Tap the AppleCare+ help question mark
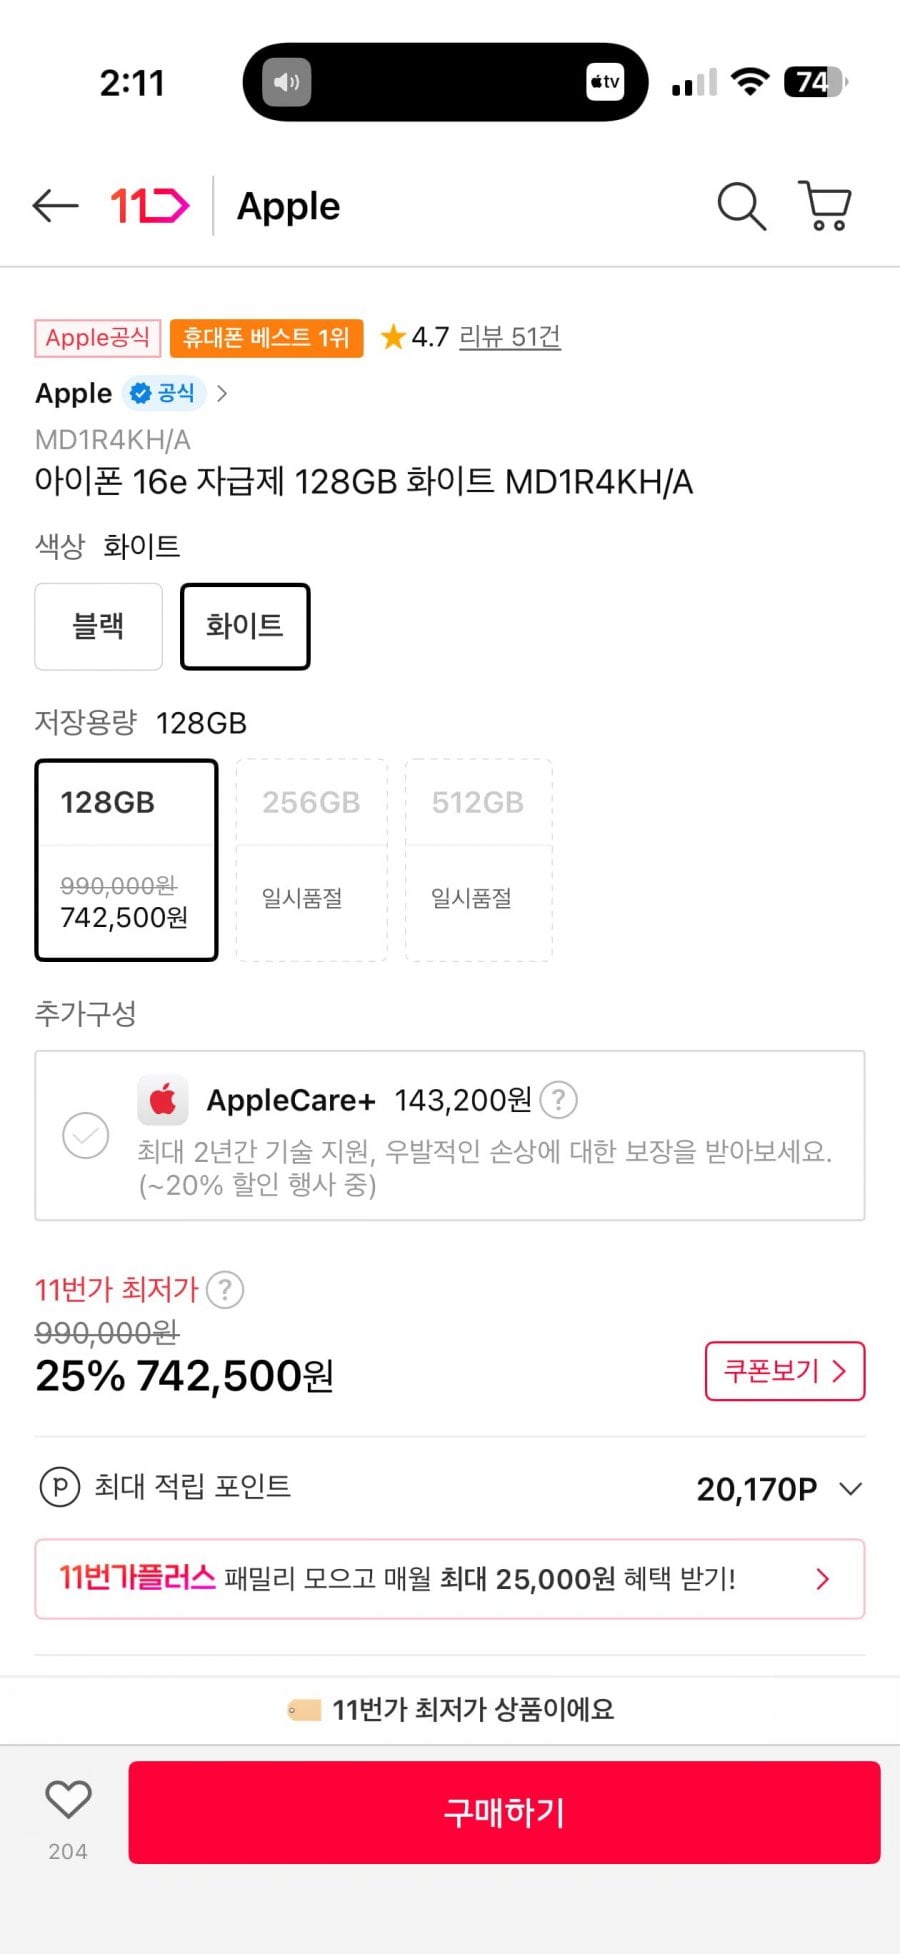The image size is (900, 1954). tap(558, 1100)
